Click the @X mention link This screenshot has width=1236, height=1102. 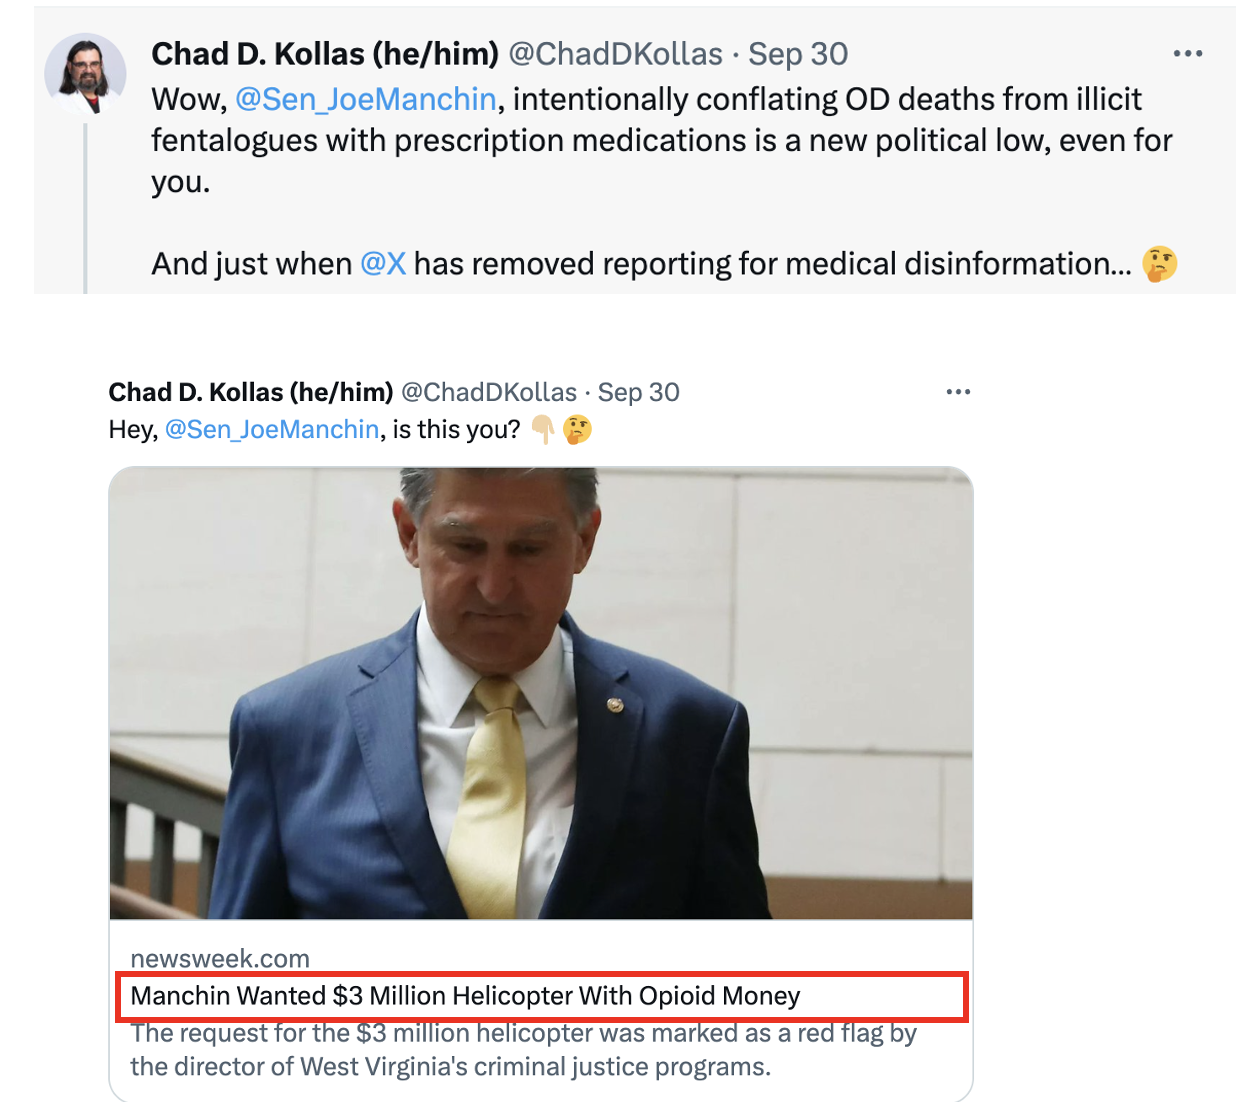[383, 264]
